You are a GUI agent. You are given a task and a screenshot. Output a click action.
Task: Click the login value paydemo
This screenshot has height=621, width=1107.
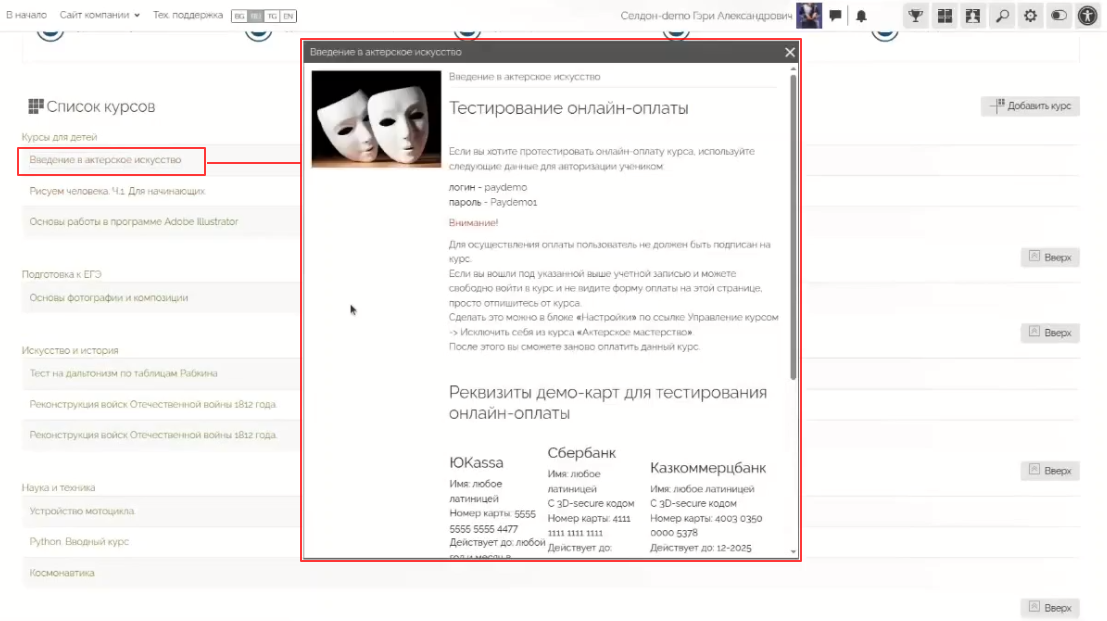pos(505,187)
